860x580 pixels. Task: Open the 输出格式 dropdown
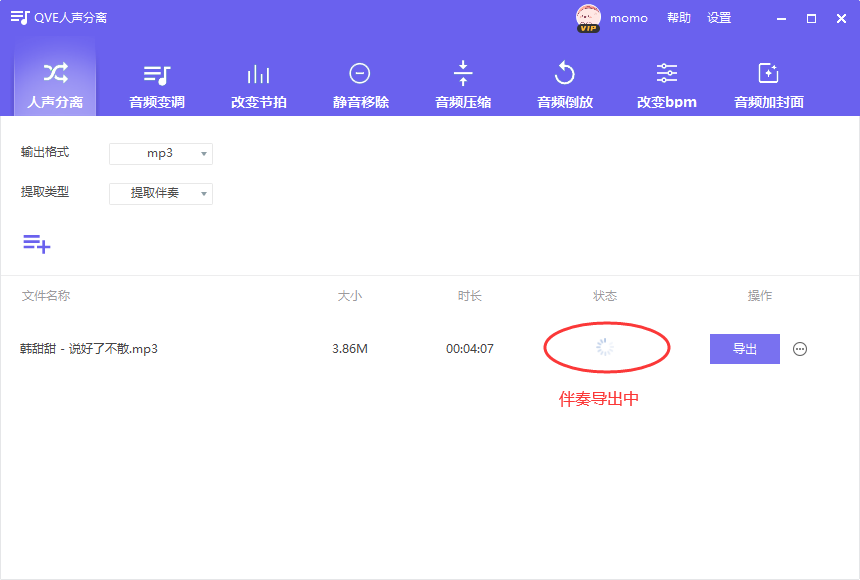click(x=160, y=153)
